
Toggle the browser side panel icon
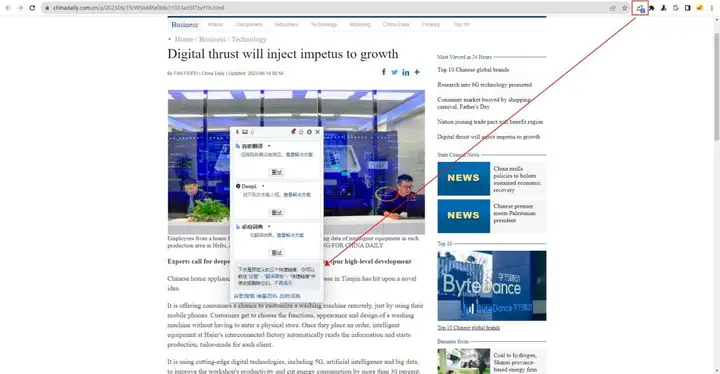coord(687,8)
